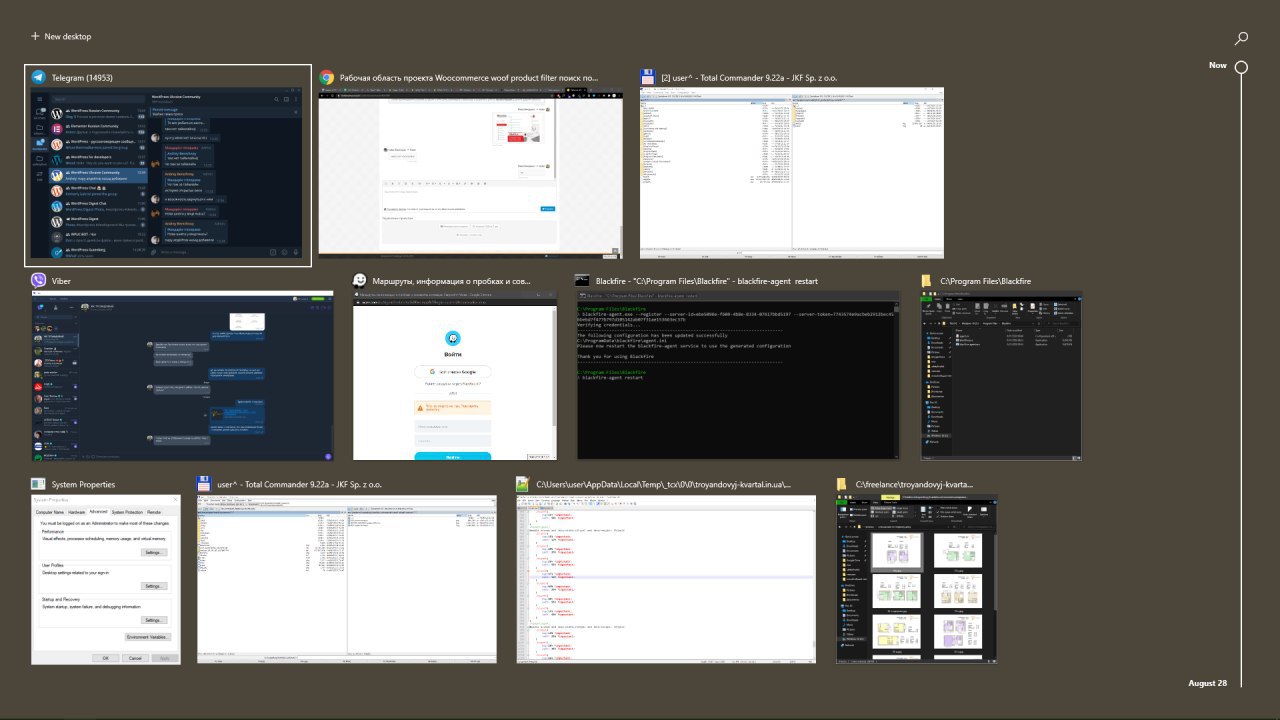Click title "Маршруты, информация о пробках"
This screenshot has width=1280, height=720.
pyautogui.click(x=452, y=282)
